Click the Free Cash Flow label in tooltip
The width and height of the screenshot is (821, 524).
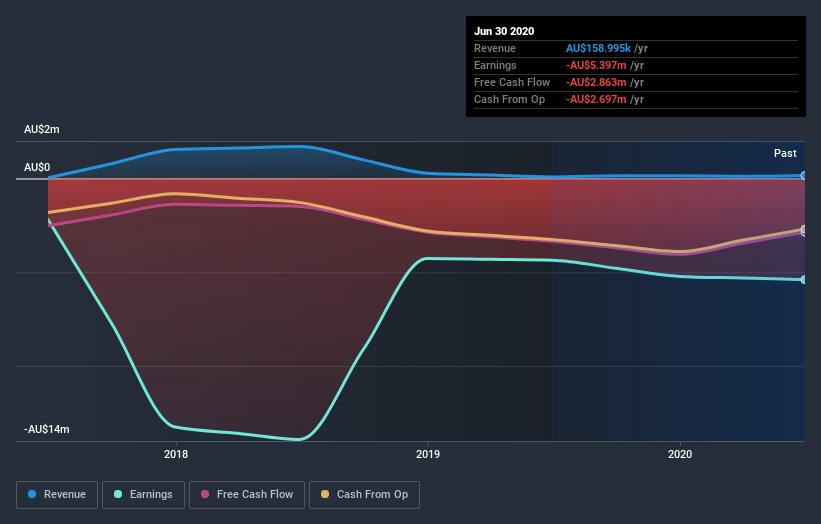point(512,82)
